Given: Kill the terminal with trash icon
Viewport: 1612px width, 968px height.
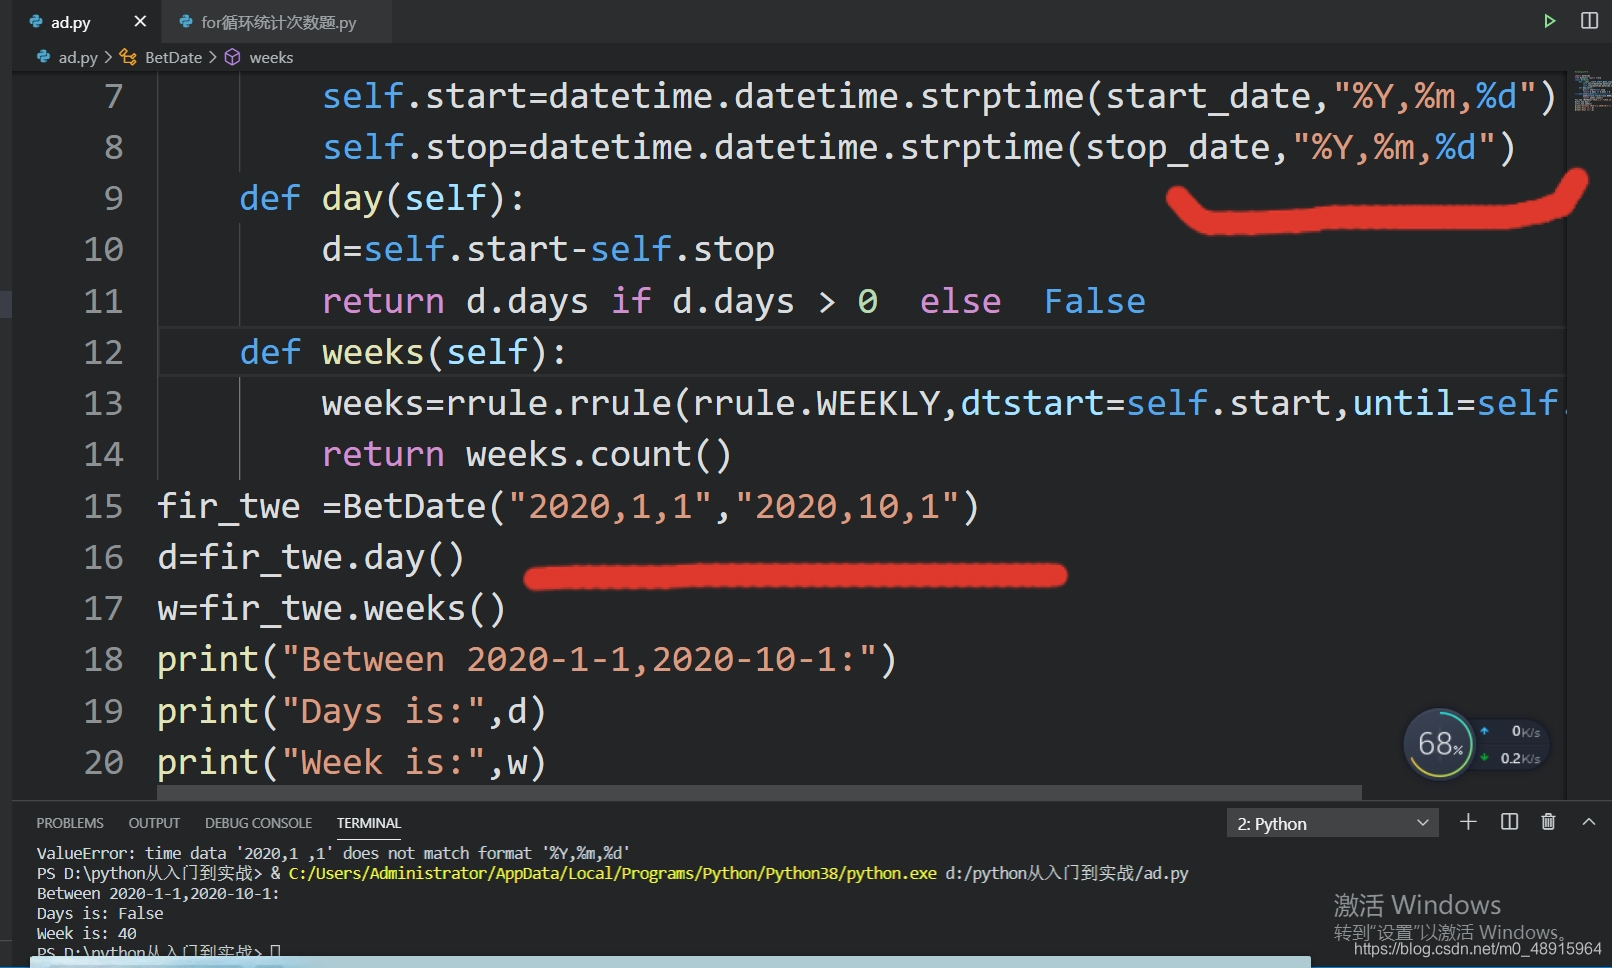Looking at the screenshot, I should tap(1548, 822).
